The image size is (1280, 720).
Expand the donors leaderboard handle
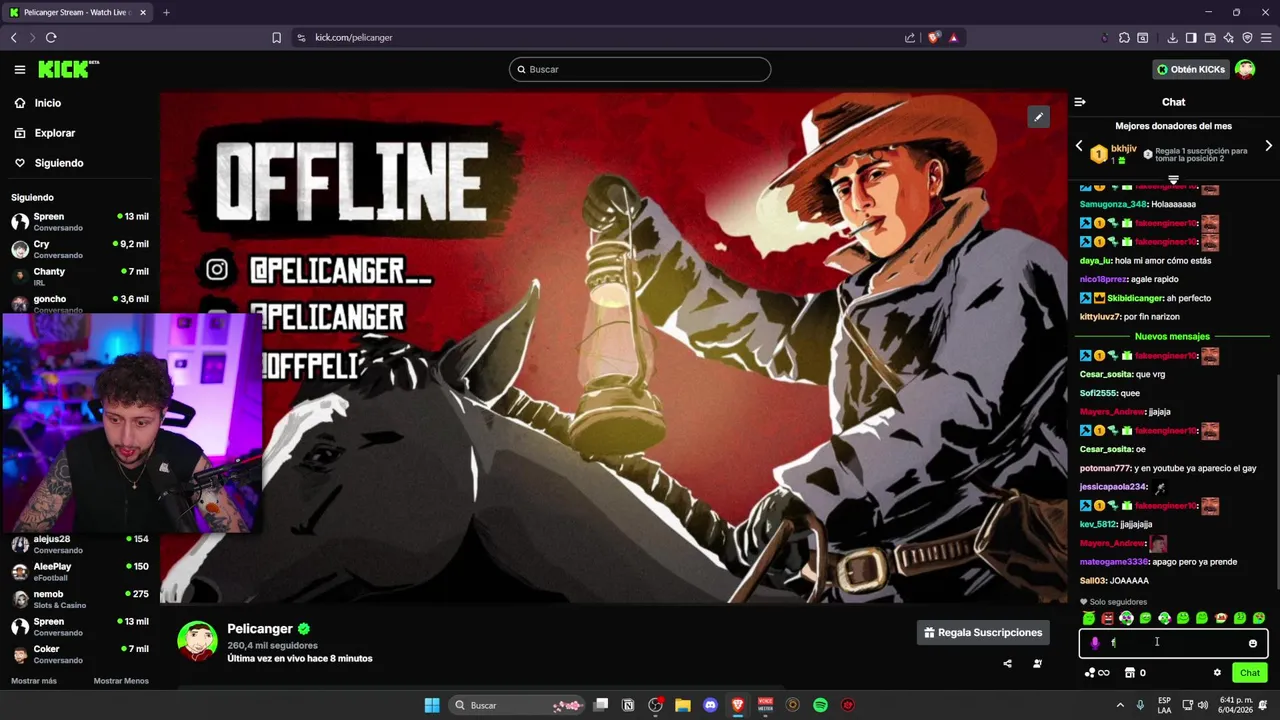click(x=1174, y=180)
